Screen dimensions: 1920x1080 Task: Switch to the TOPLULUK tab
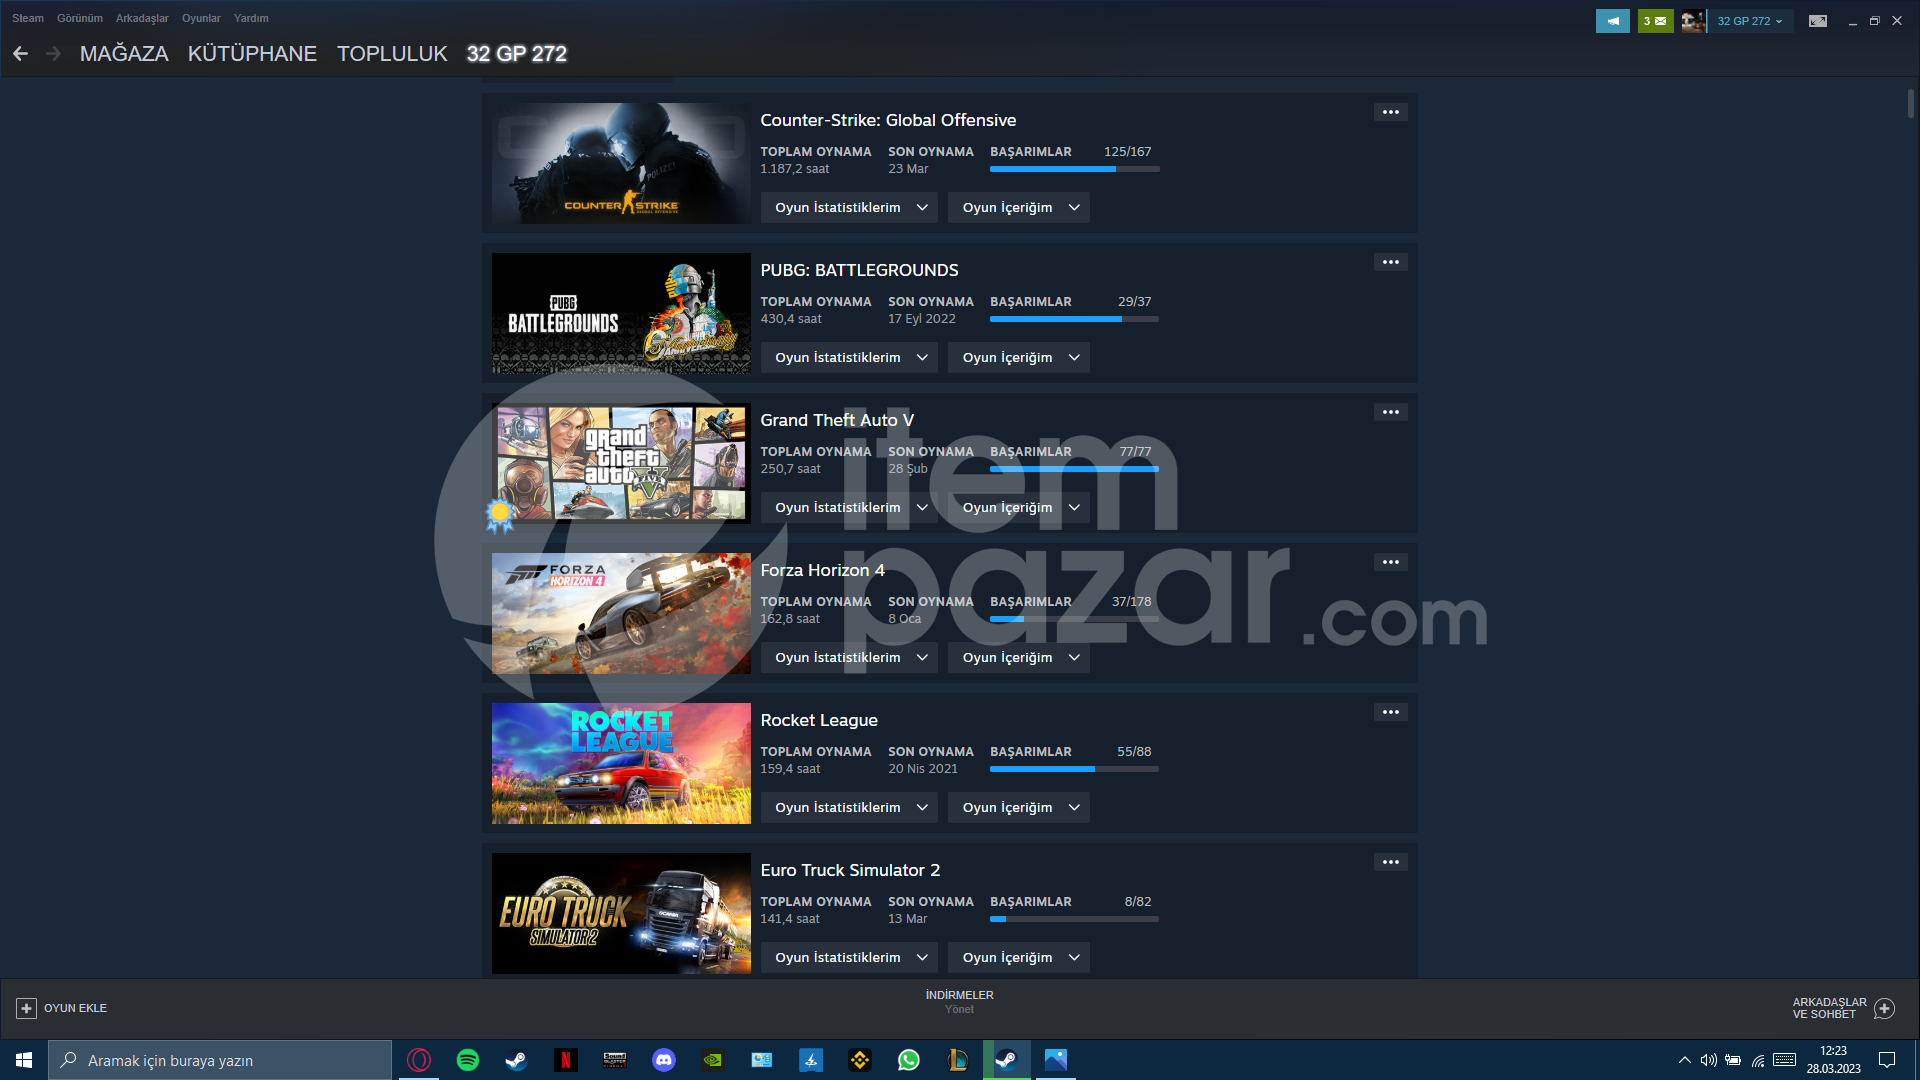point(392,54)
